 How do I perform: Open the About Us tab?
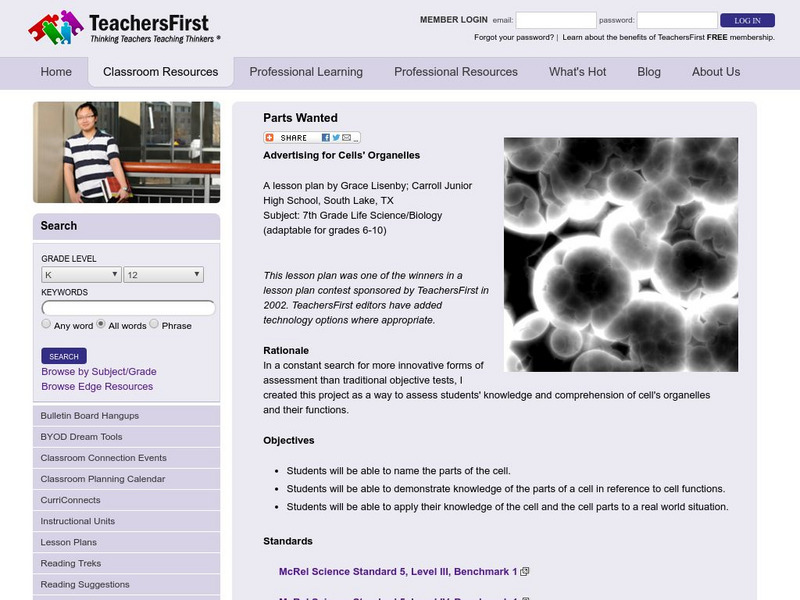716,72
